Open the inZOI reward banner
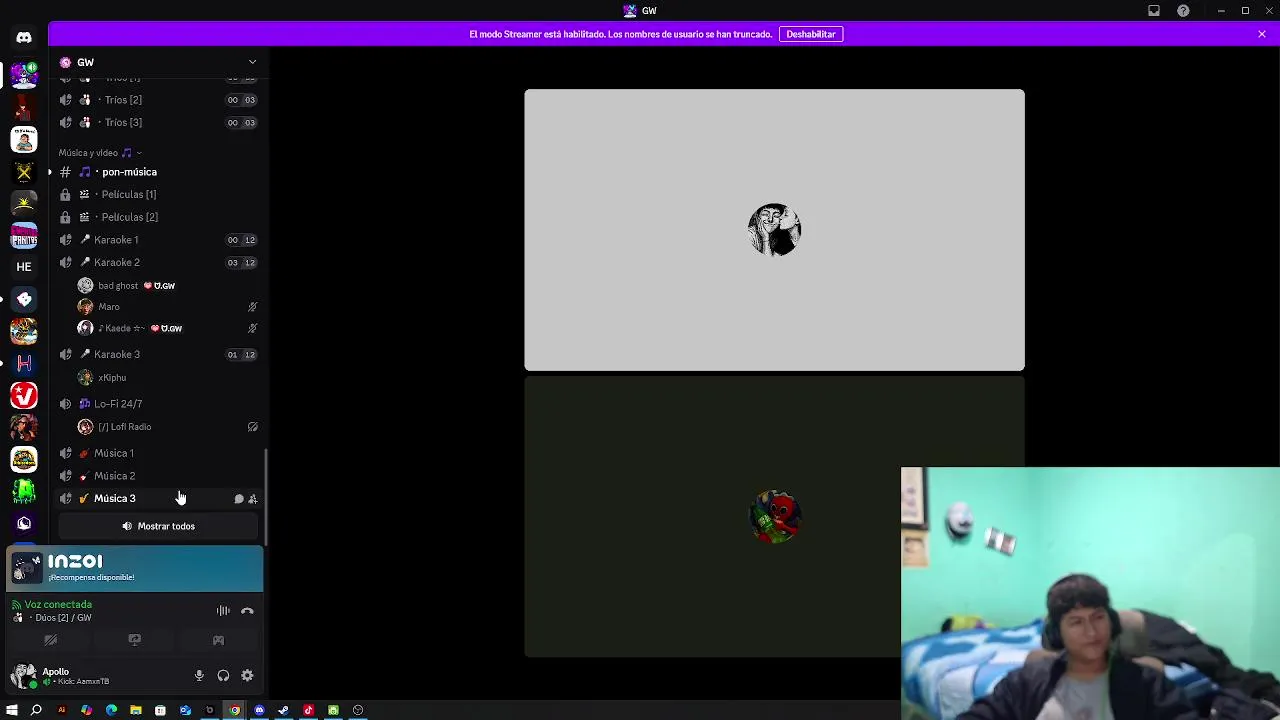Viewport: 1280px width, 720px height. [x=135, y=569]
